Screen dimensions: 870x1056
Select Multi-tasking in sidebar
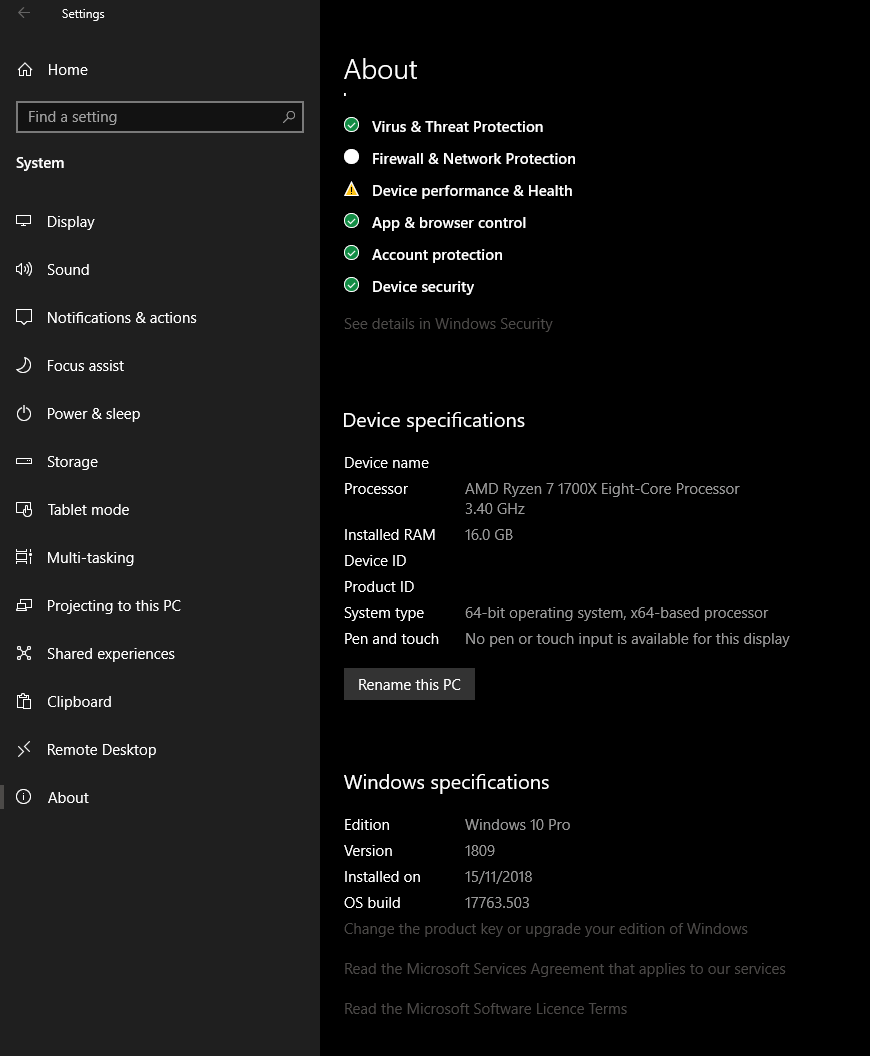tap(160, 558)
